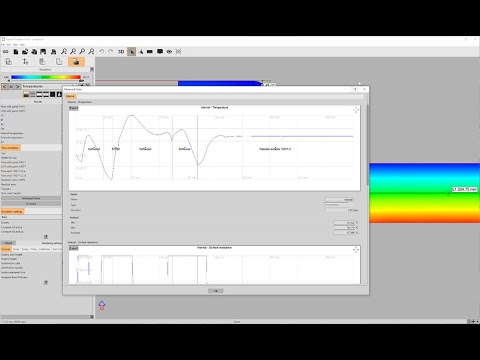This screenshot has height=360, width=480.
Task: Click OK to close Advanced flows dialog
Action: pyautogui.click(x=216, y=291)
